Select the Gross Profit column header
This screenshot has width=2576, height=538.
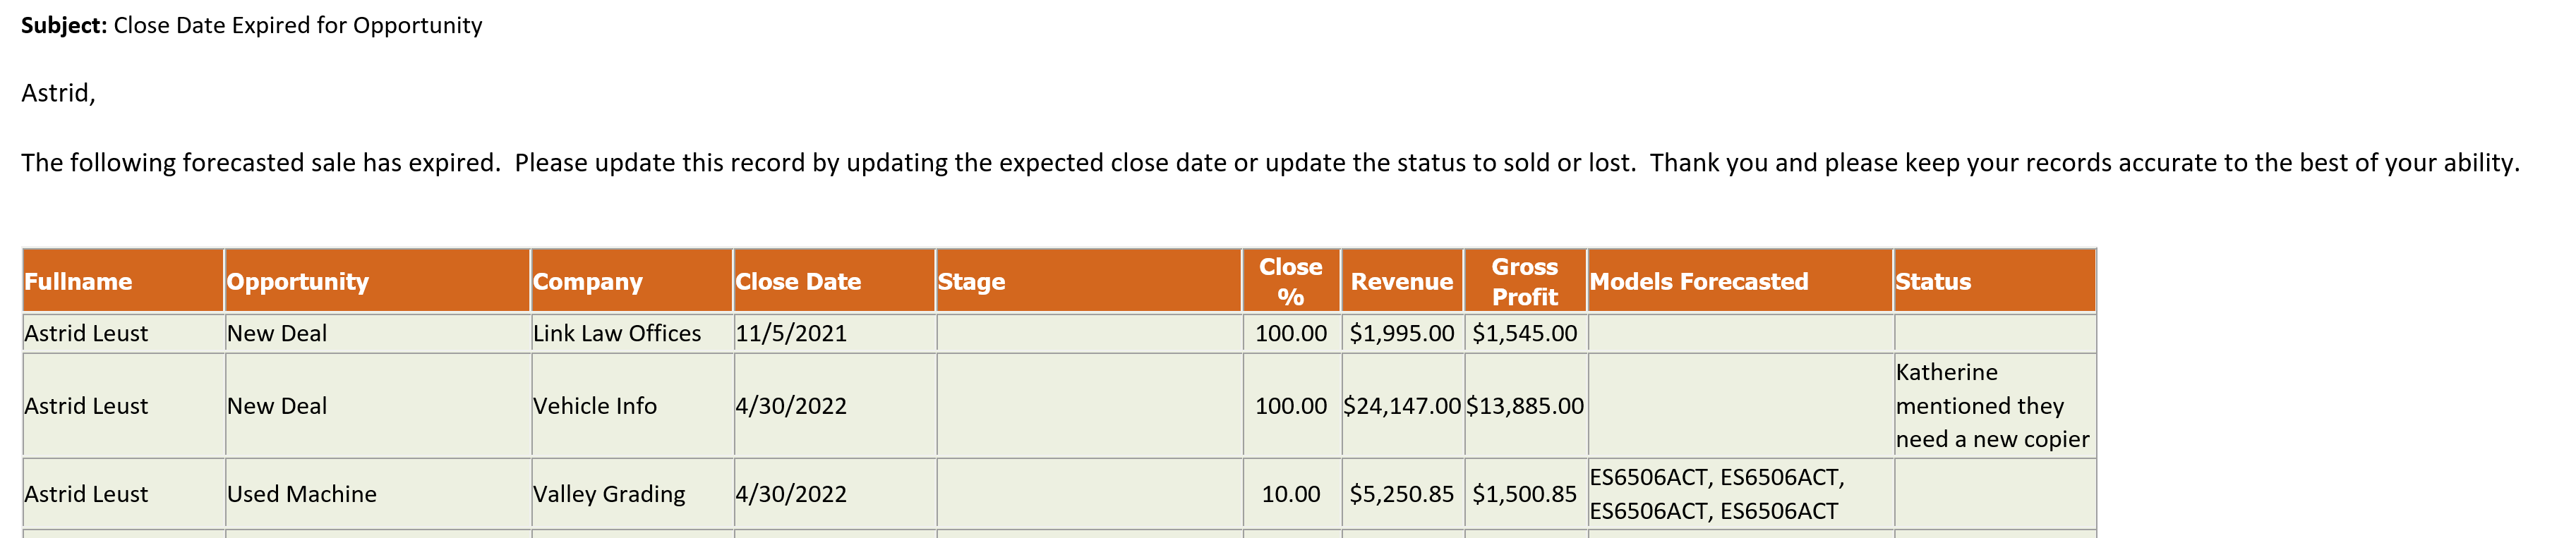(x=1525, y=281)
